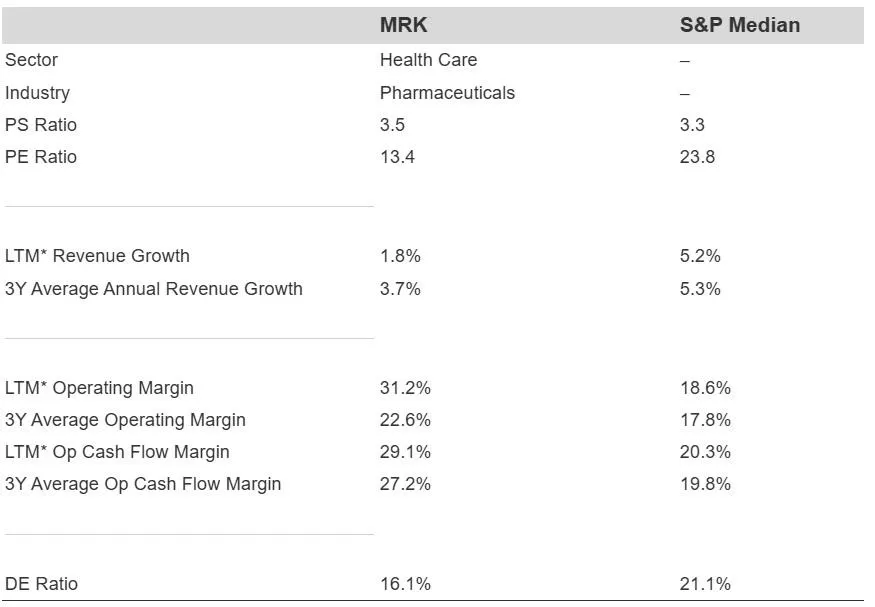Select MRK's 31.2% operating margin value
Viewport: 875px width, 607px height.
coord(405,388)
